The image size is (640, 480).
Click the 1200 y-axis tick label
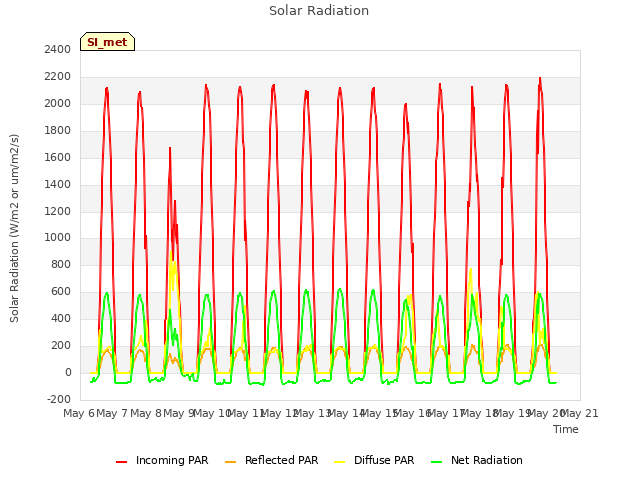point(58,211)
